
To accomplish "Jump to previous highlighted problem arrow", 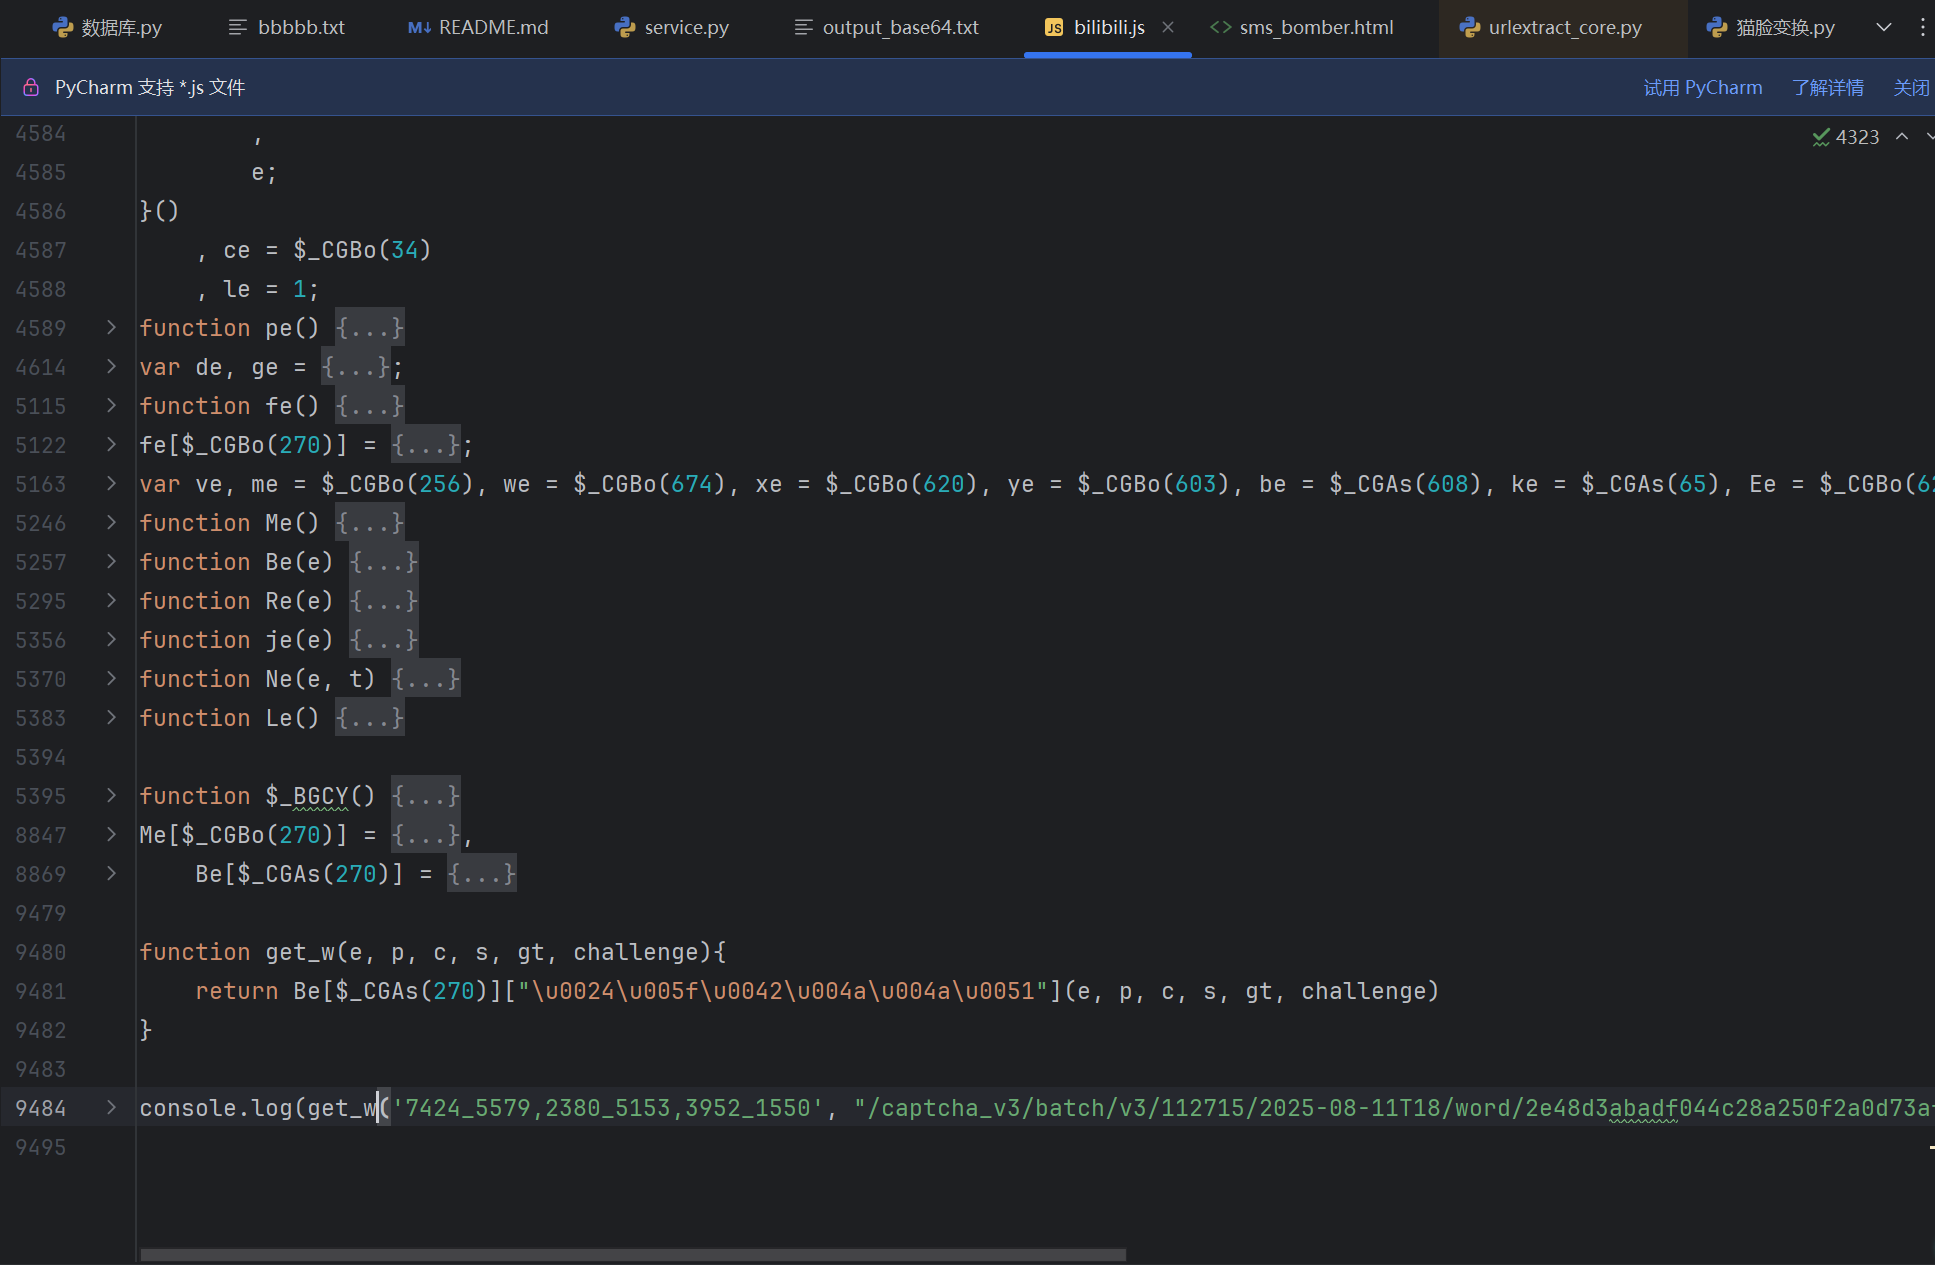I will [x=1902, y=137].
